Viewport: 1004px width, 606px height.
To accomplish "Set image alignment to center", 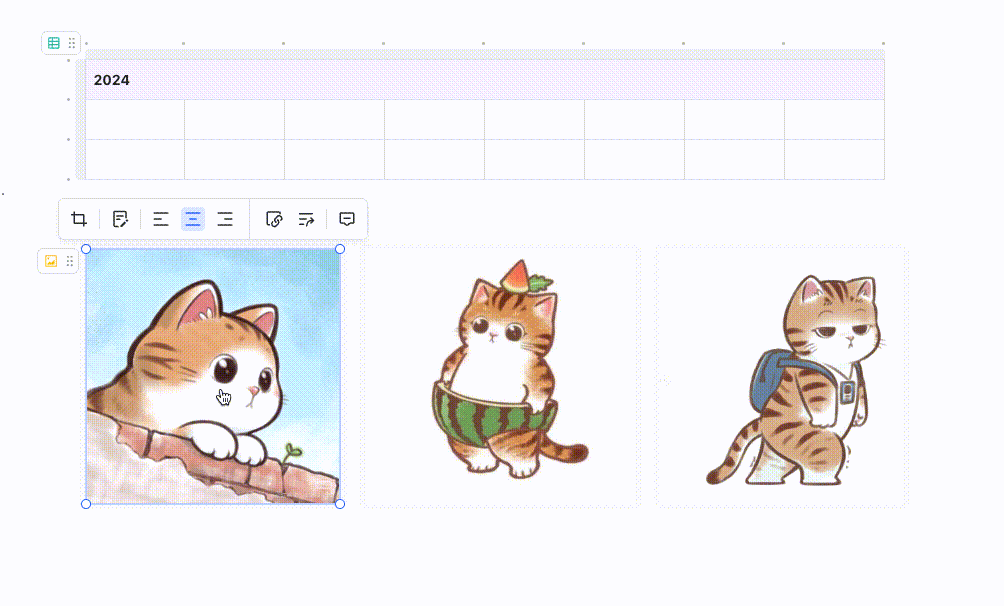I will [193, 219].
